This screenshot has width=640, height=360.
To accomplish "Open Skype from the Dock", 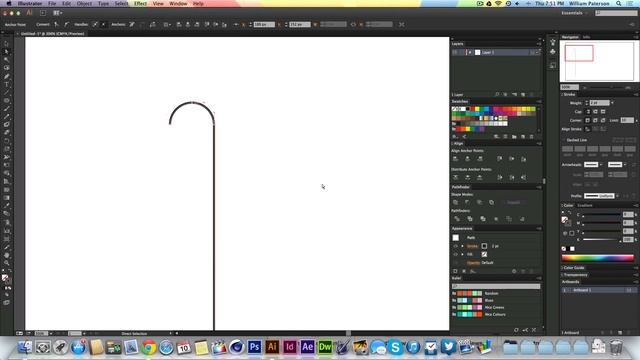I will tap(395, 347).
